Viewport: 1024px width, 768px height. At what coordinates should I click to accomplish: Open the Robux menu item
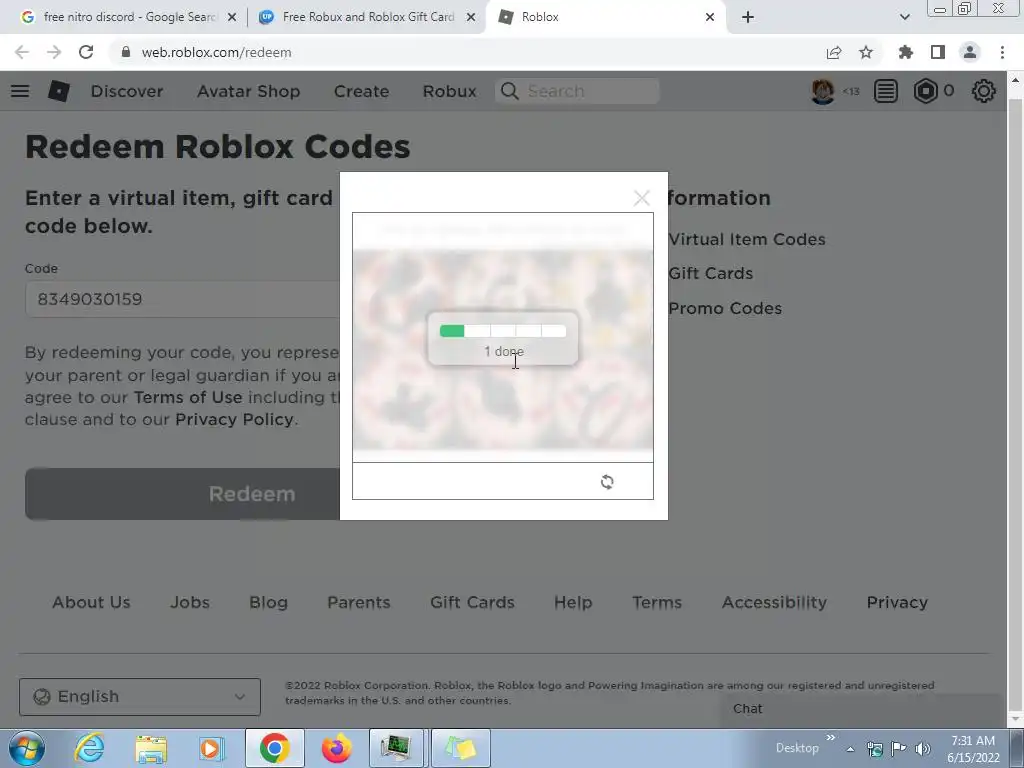click(449, 91)
